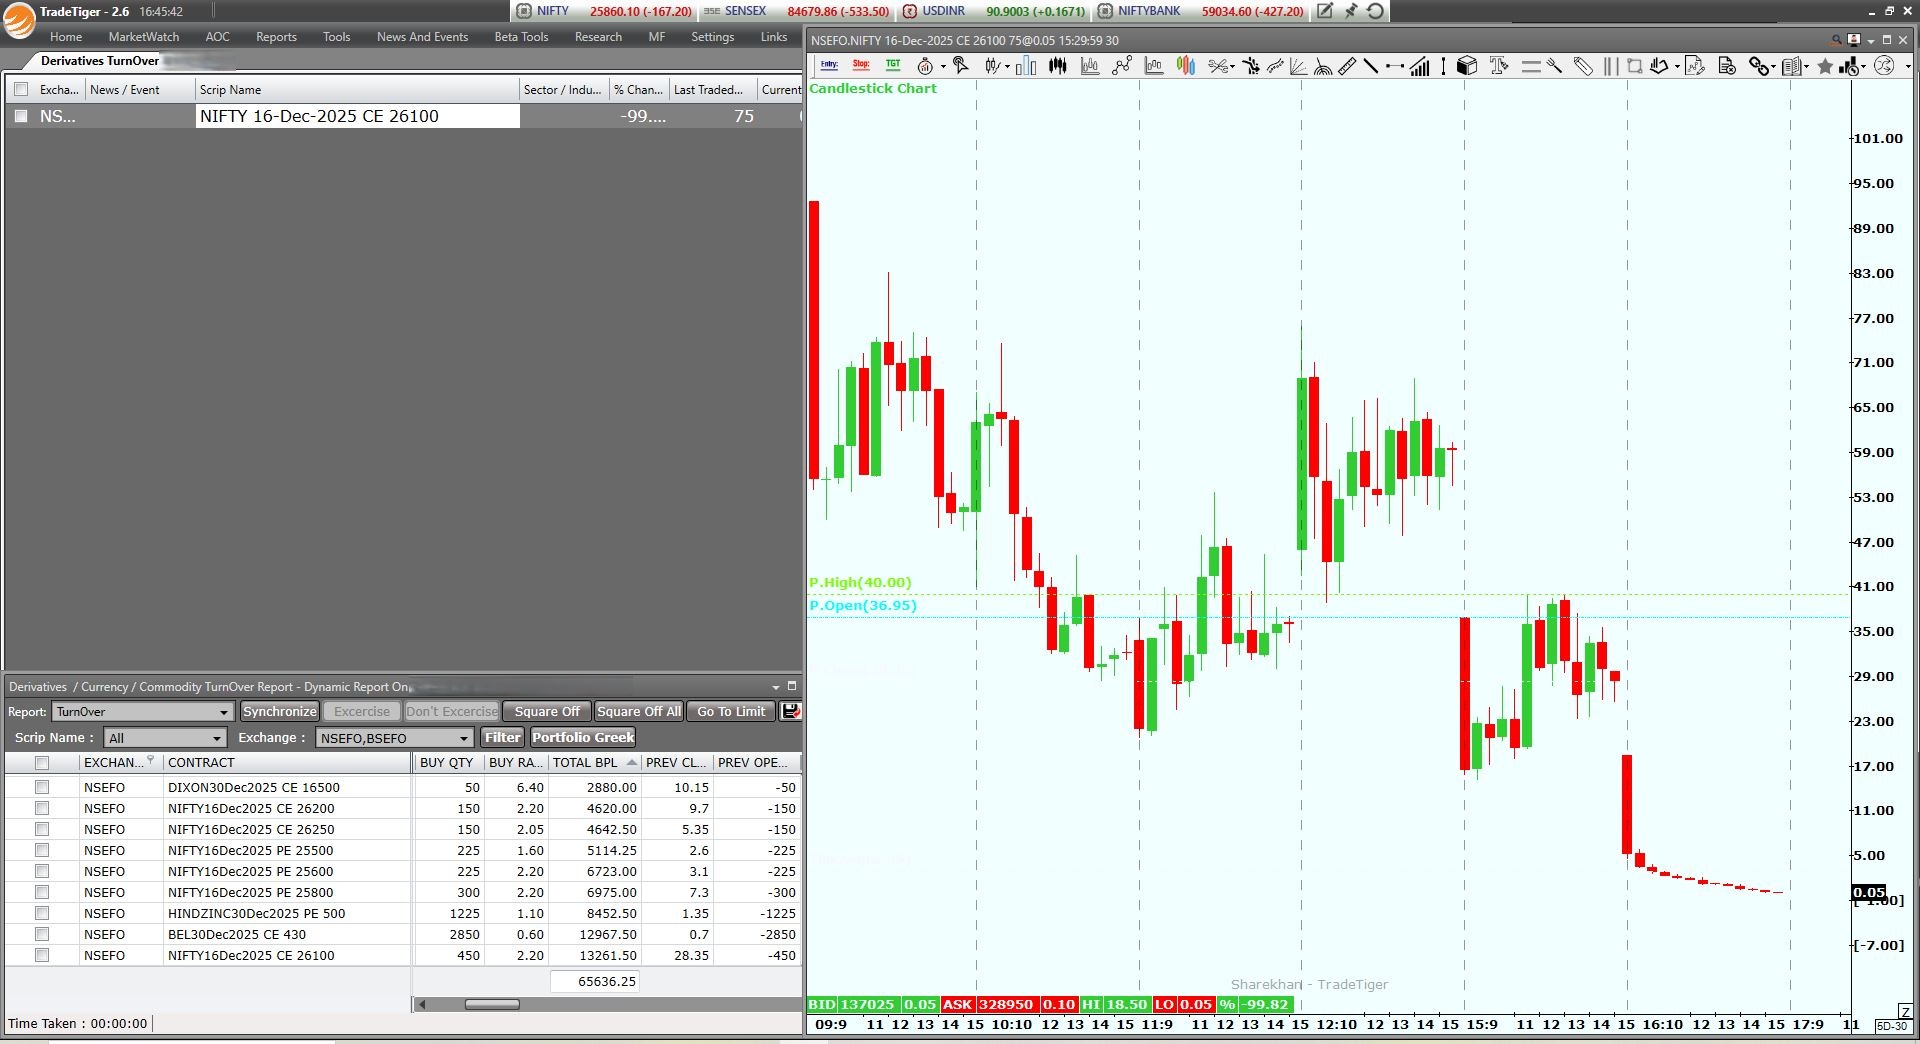
Task: Click the Entry price line icon
Action: (829, 66)
